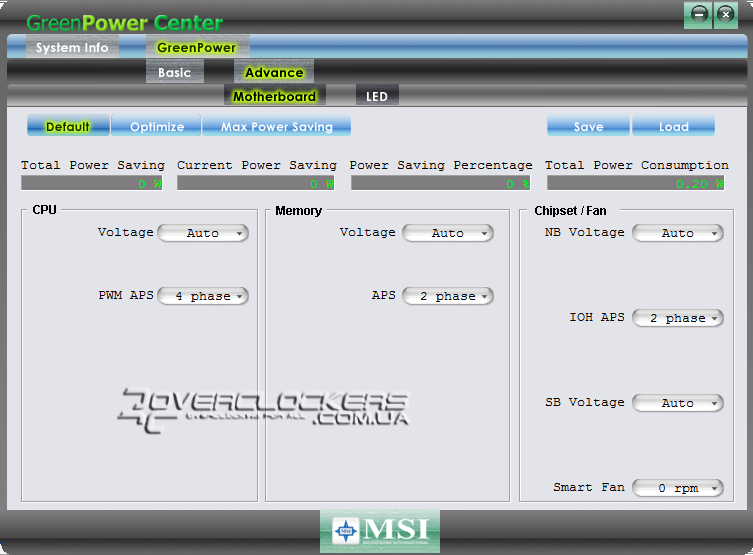Select the Motherboard tab
This screenshot has height=555, width=753.
(275, 96)
